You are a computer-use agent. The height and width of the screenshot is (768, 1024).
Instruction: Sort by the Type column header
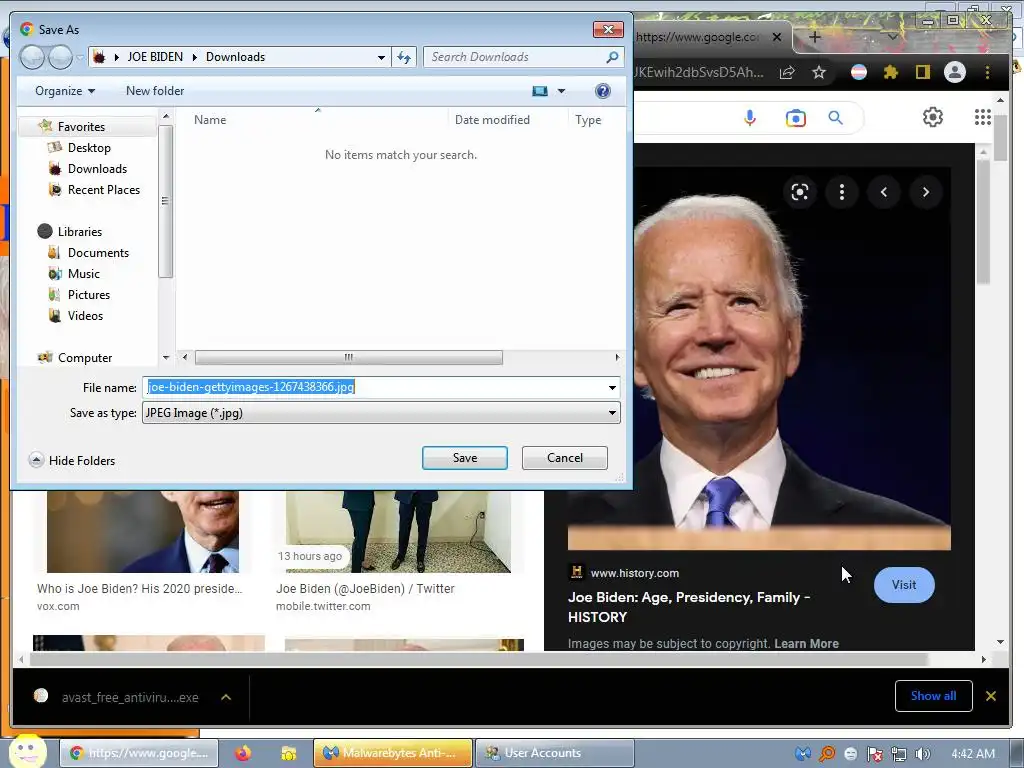tap(588, 120)
